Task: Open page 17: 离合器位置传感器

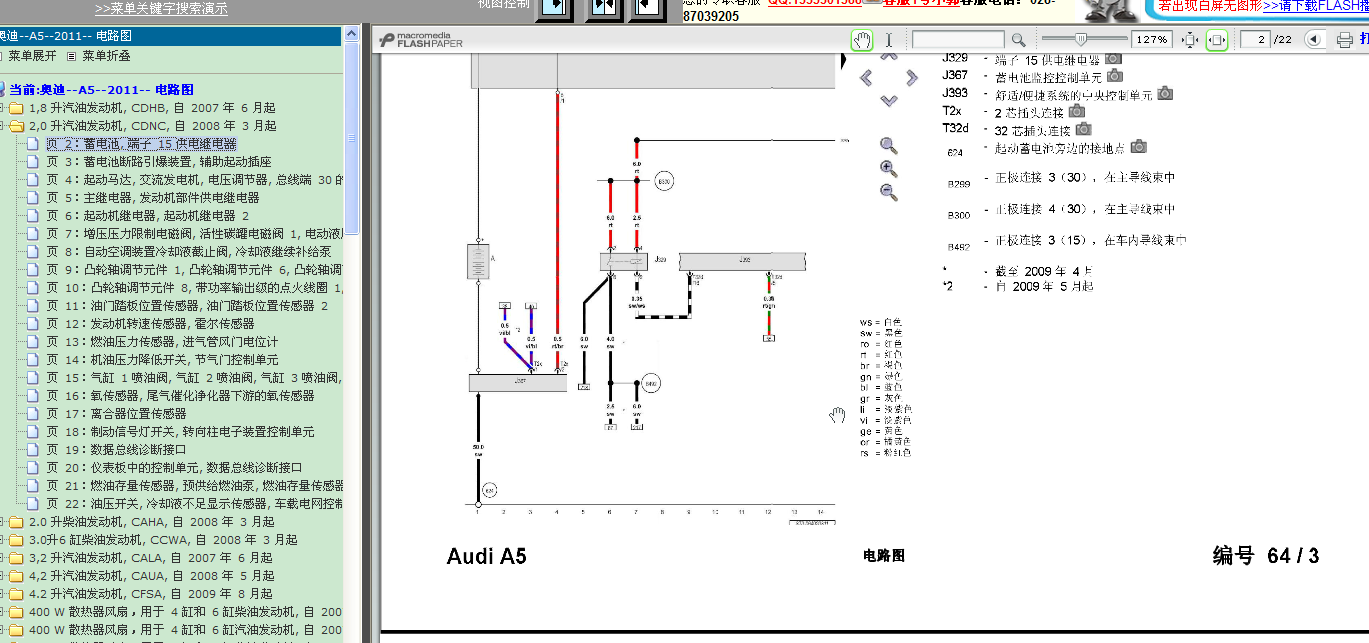Action: click(x=116, y=414)
